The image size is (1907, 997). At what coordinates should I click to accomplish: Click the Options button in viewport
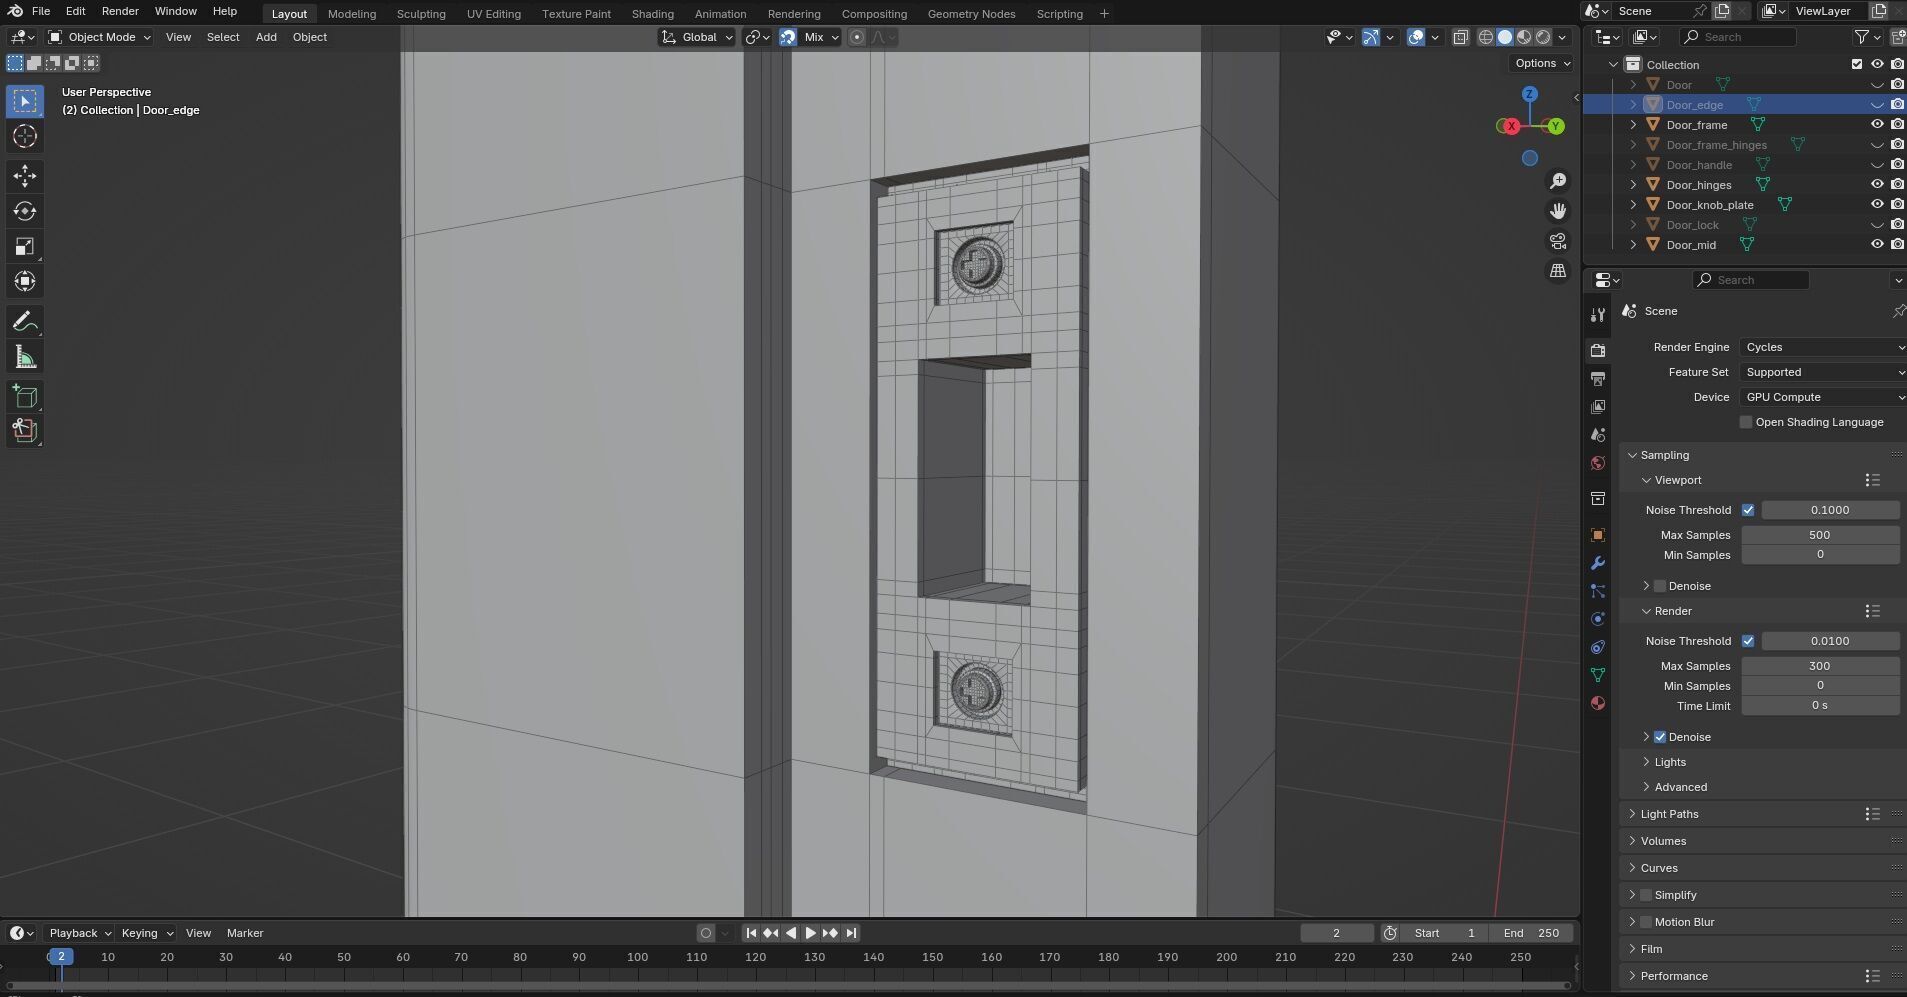(x=1541, y=63)
